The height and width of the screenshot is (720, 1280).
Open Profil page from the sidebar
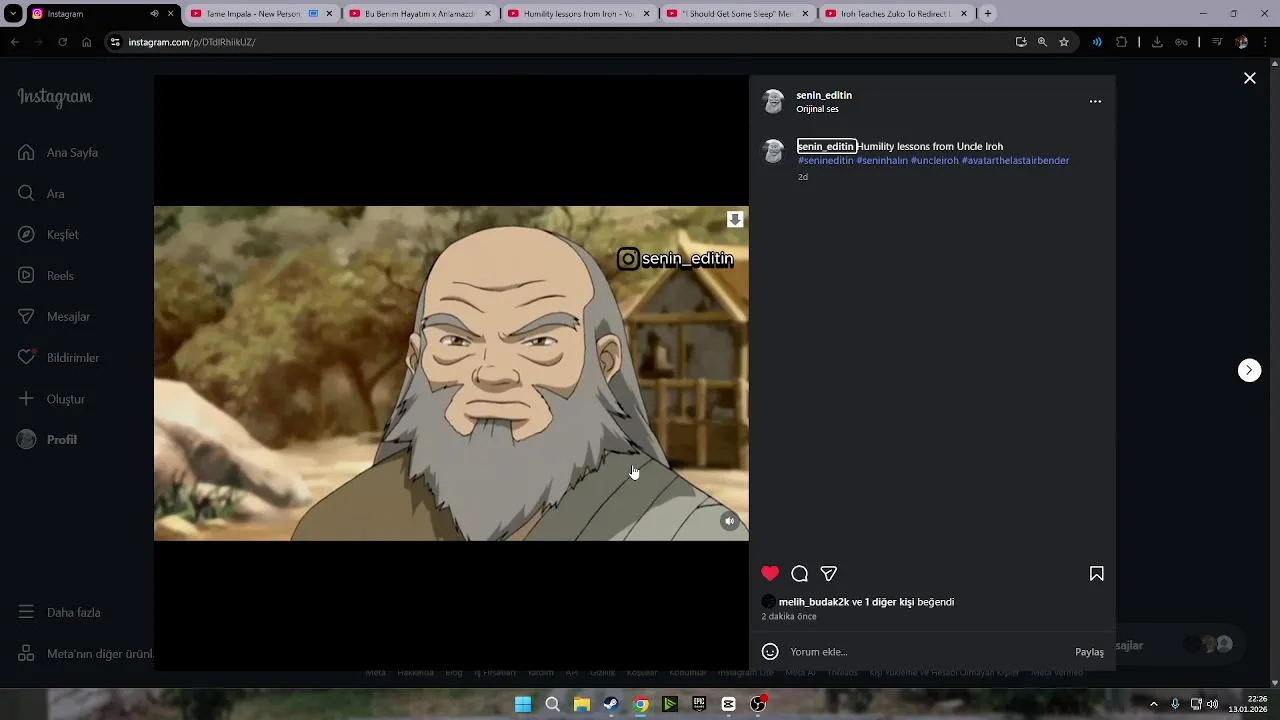pos(47,440)
